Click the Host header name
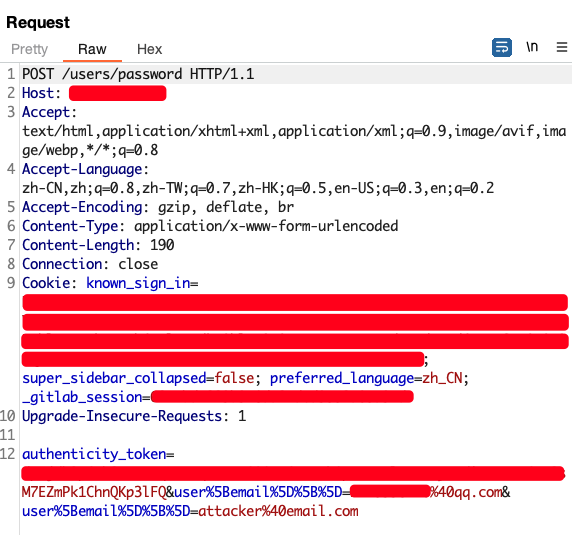 [37, 93]
